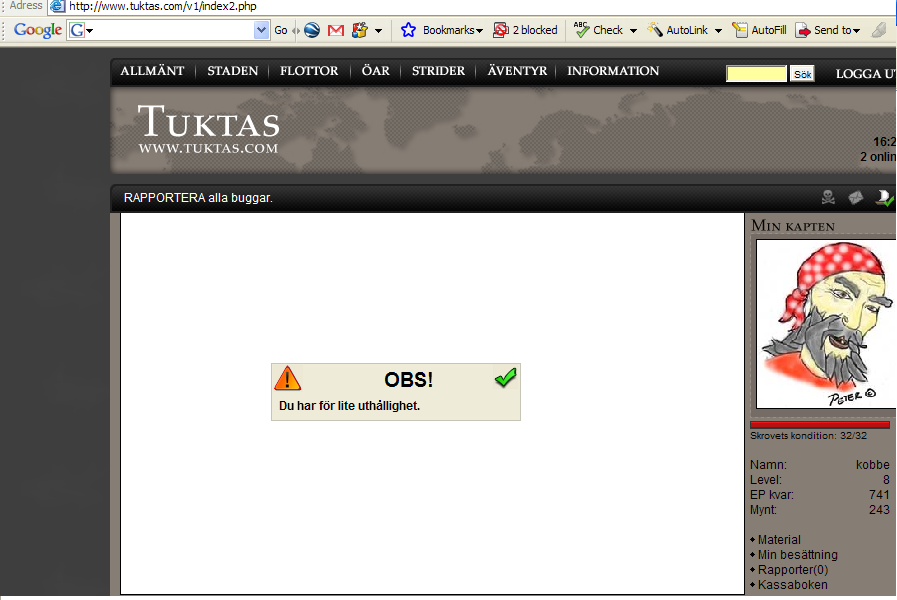Image resolution: width=897 pixels, height=600 pixels.
Task: Click the AutoFill toolbar icon
Action: [x=740, y=30]
